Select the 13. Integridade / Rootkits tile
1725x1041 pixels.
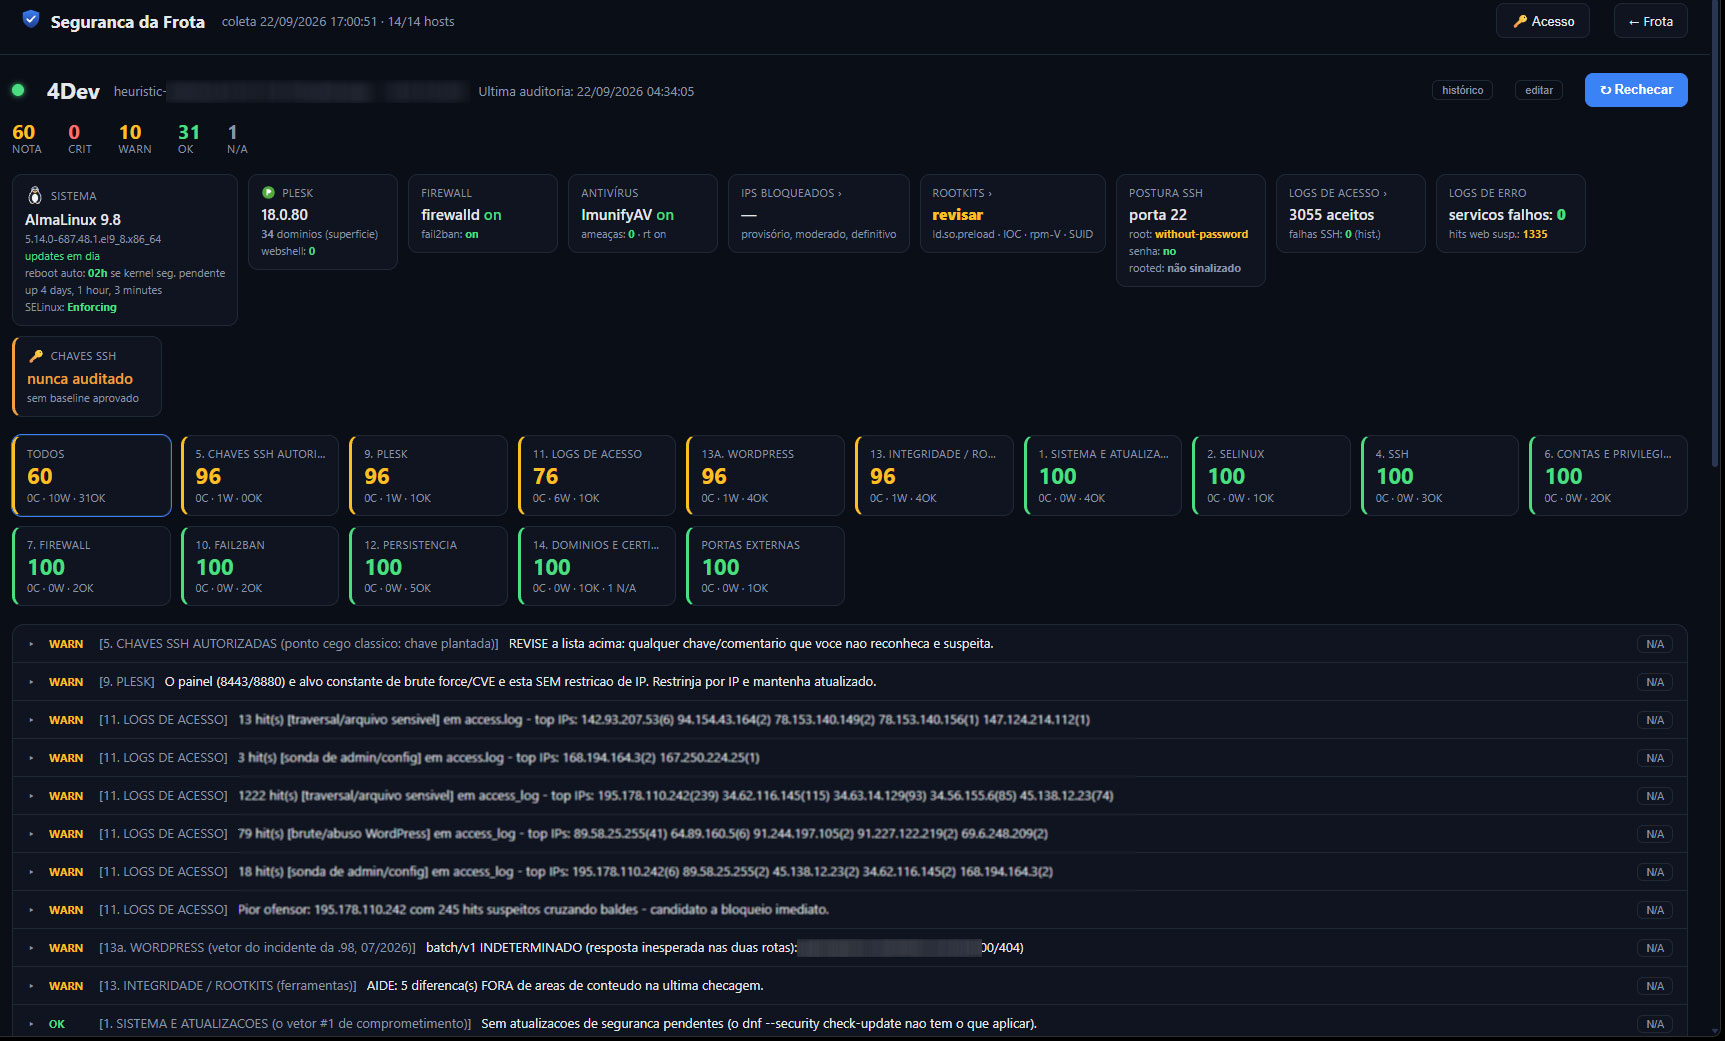(x=934, y=475)
